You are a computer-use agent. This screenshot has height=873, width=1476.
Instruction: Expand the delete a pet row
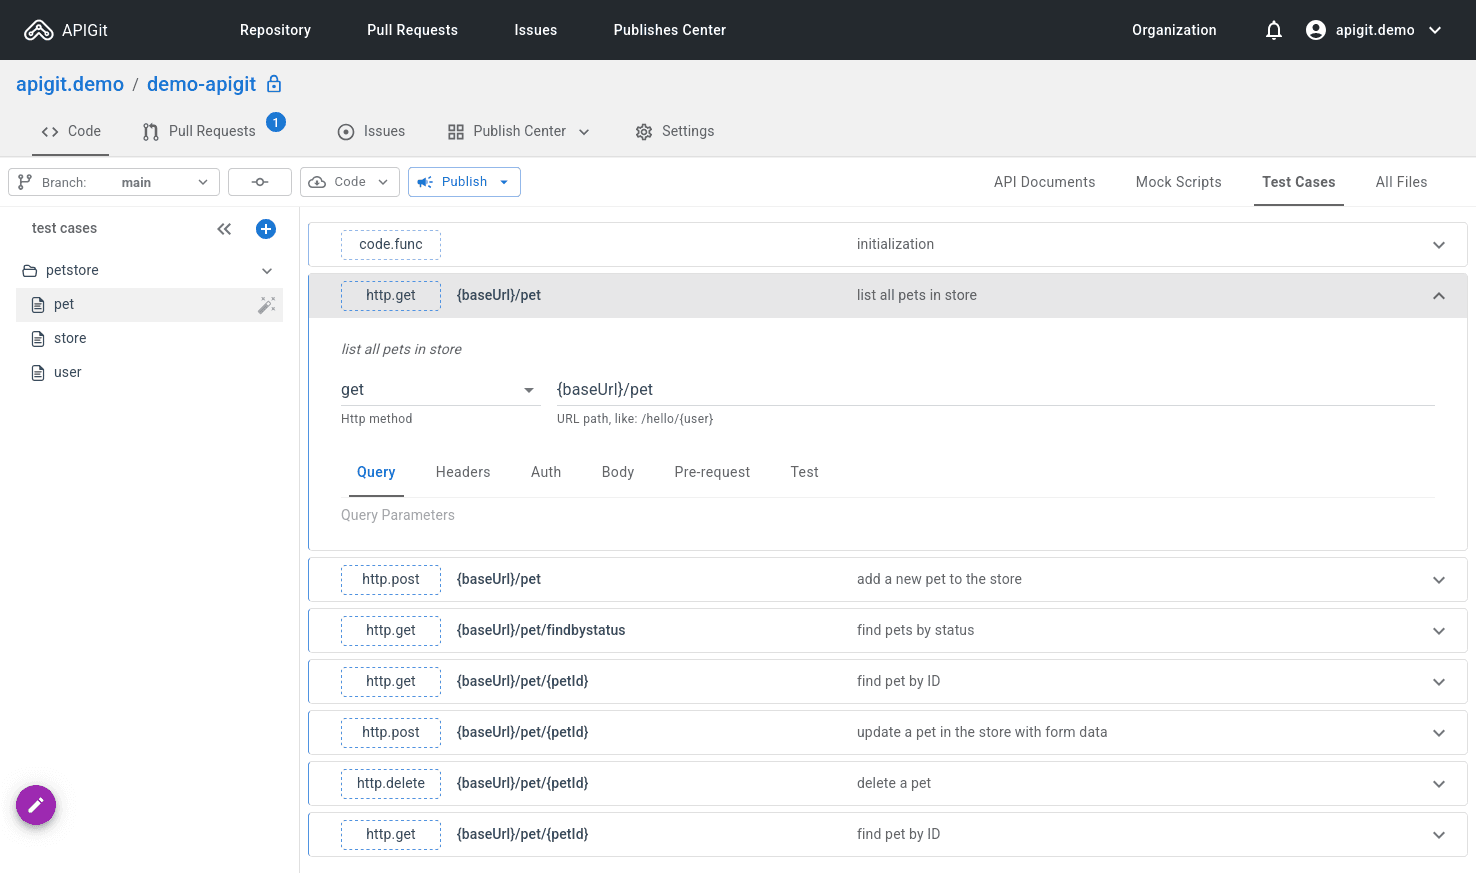click(1438, 784)
